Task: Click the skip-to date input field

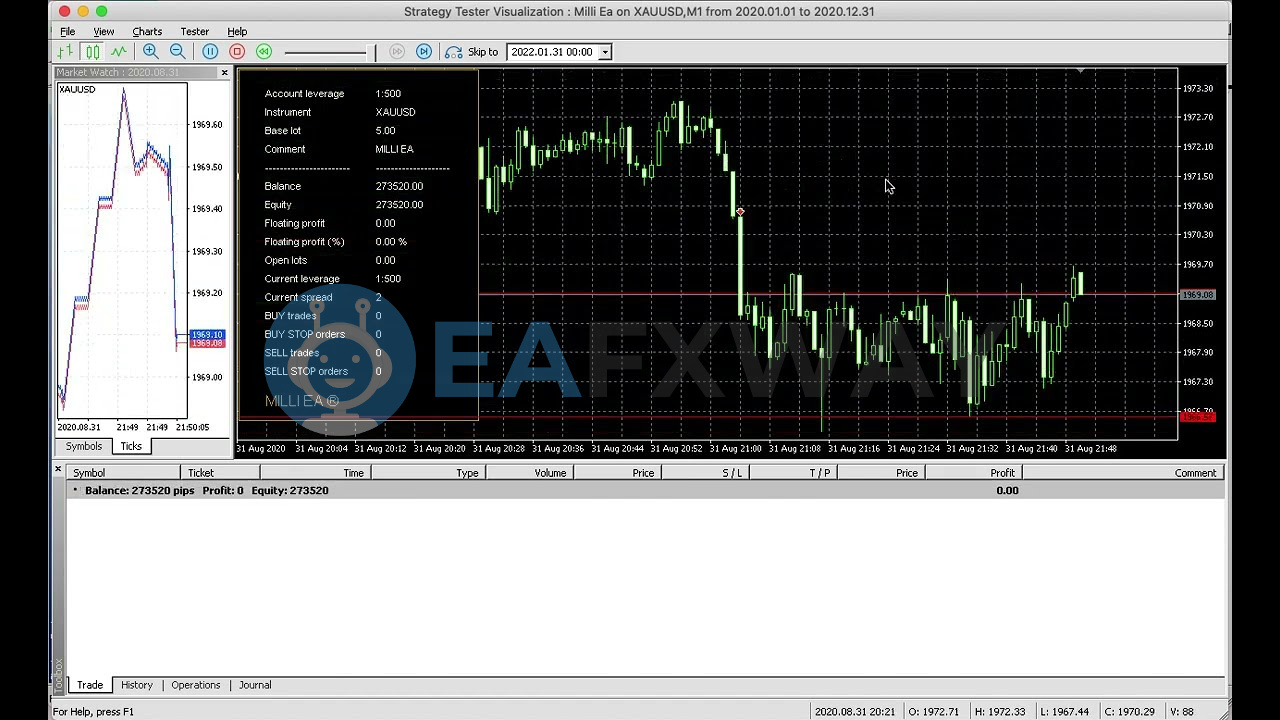Action: click(551, 52)
